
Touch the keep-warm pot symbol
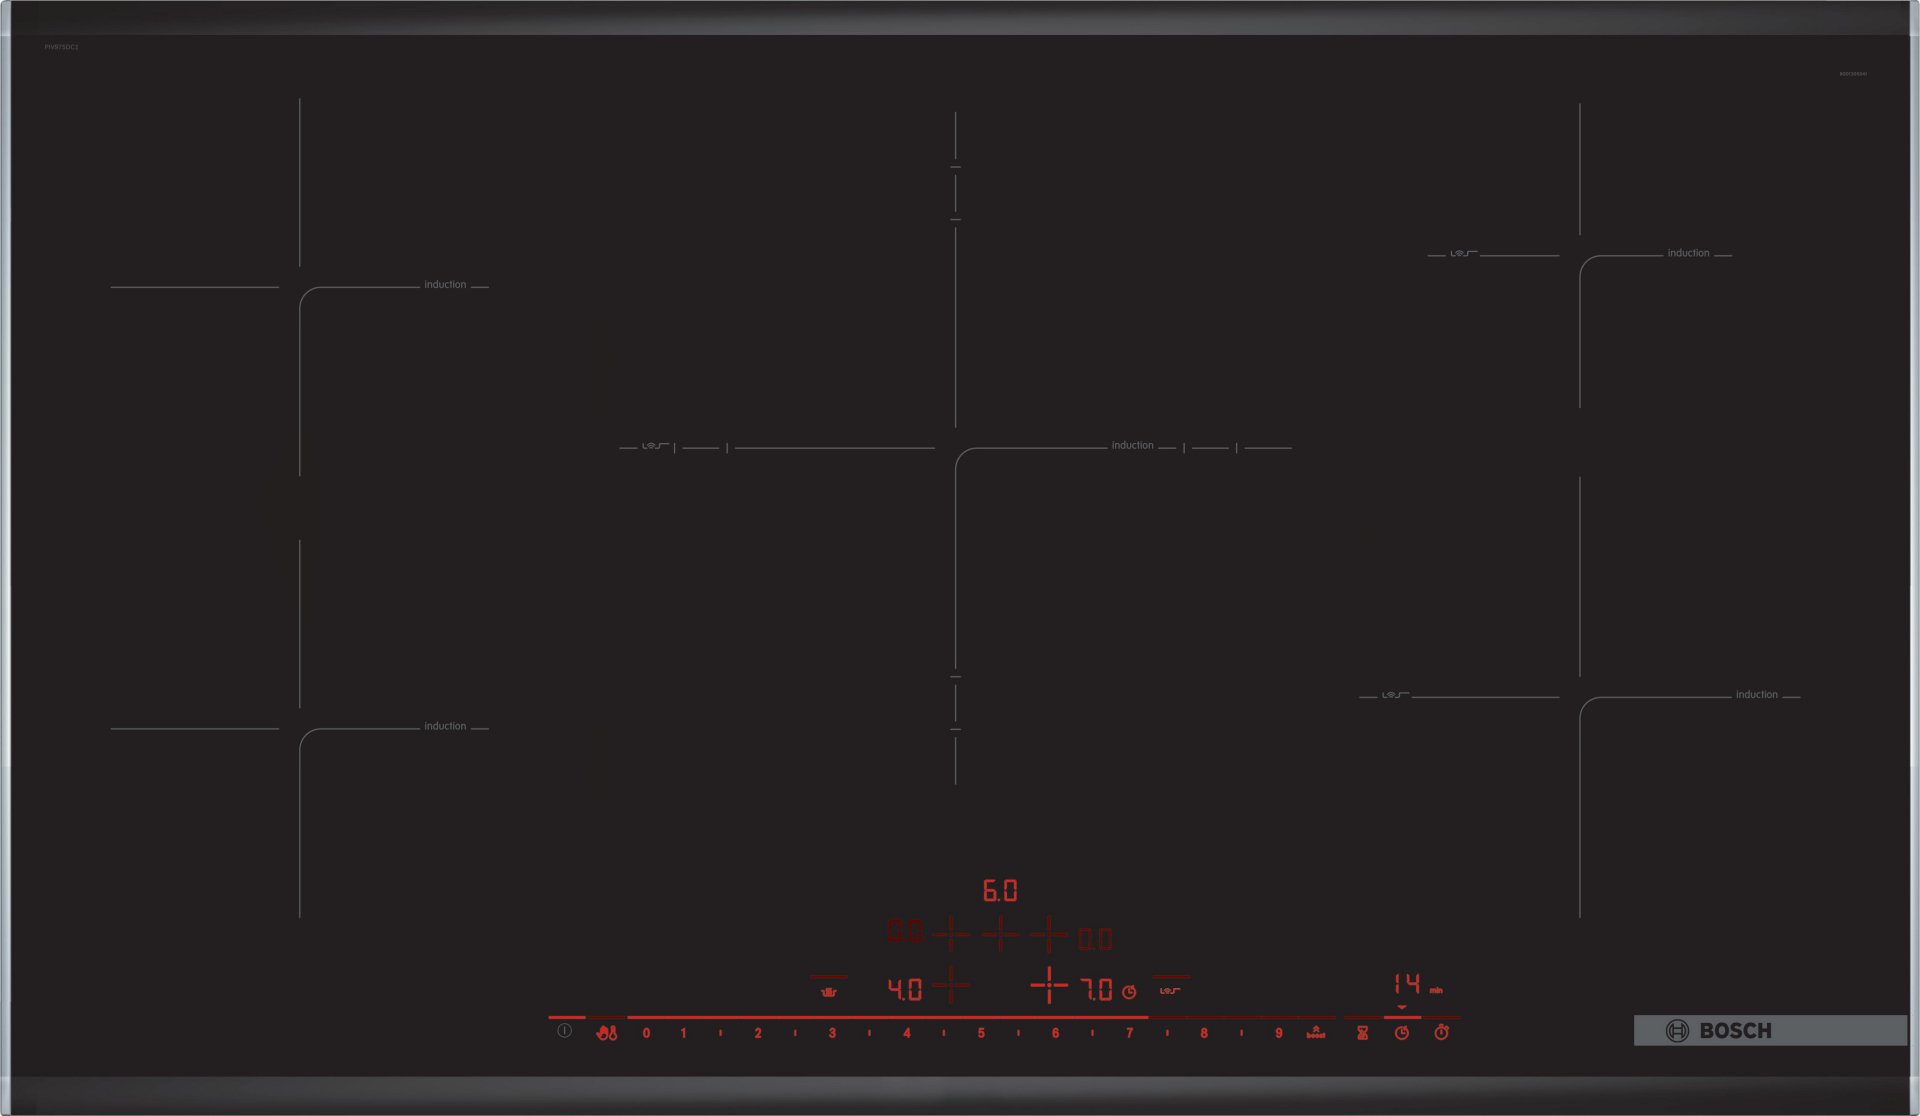coord(829,991)
